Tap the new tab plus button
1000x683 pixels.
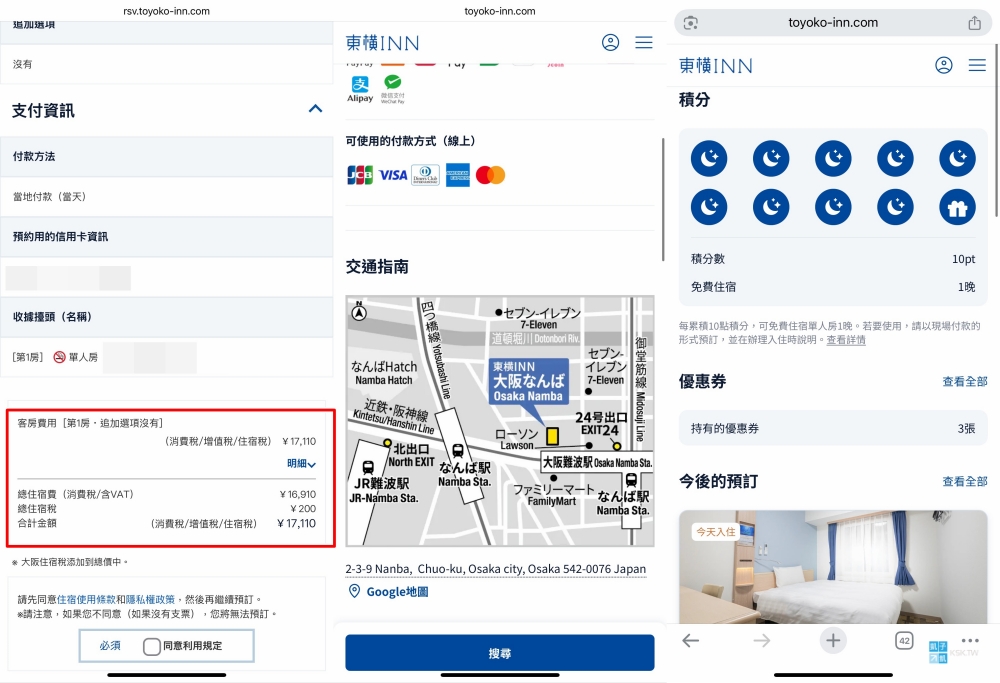833,640
